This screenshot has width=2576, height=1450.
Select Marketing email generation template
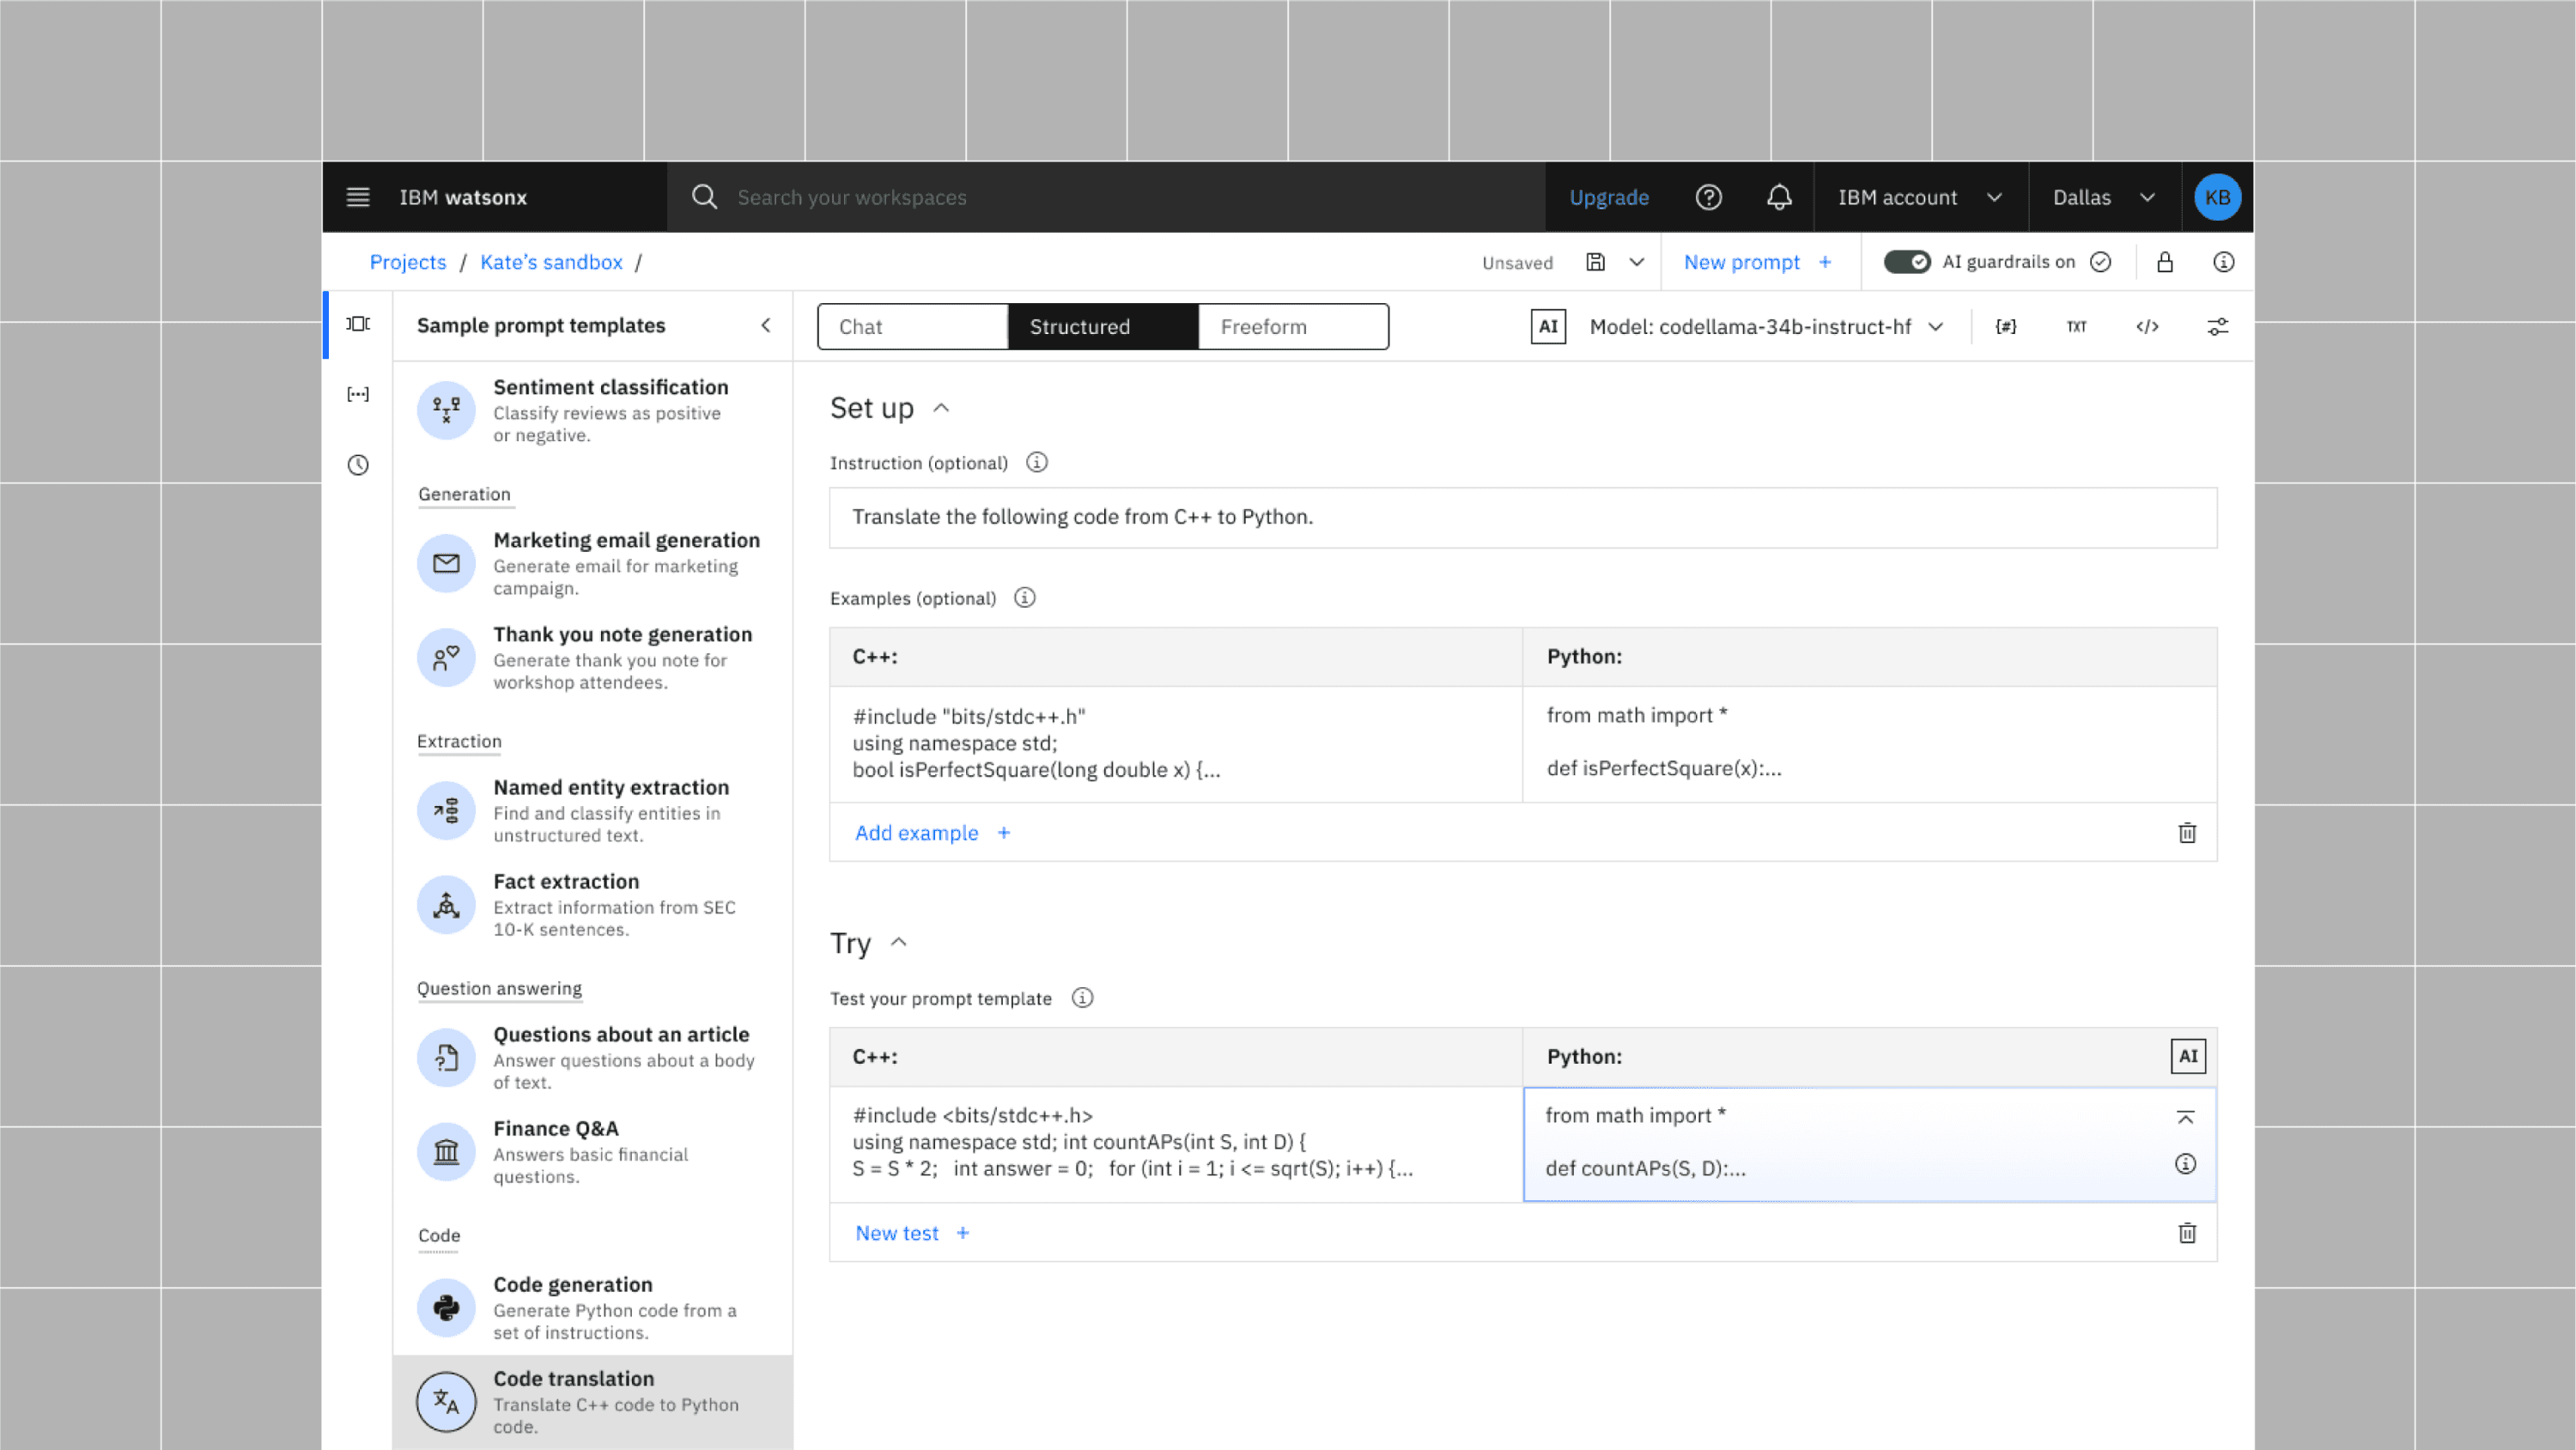coord(593,564)
